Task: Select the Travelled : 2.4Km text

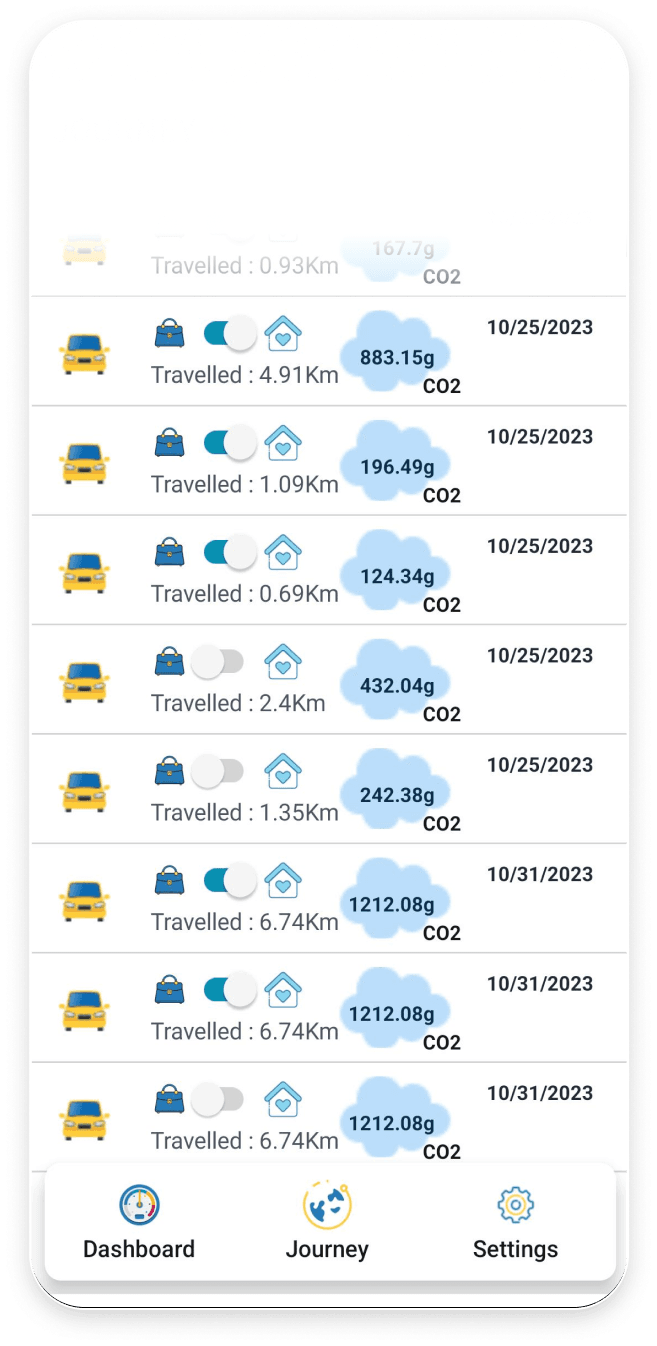Action: click(x=238, y=703)
